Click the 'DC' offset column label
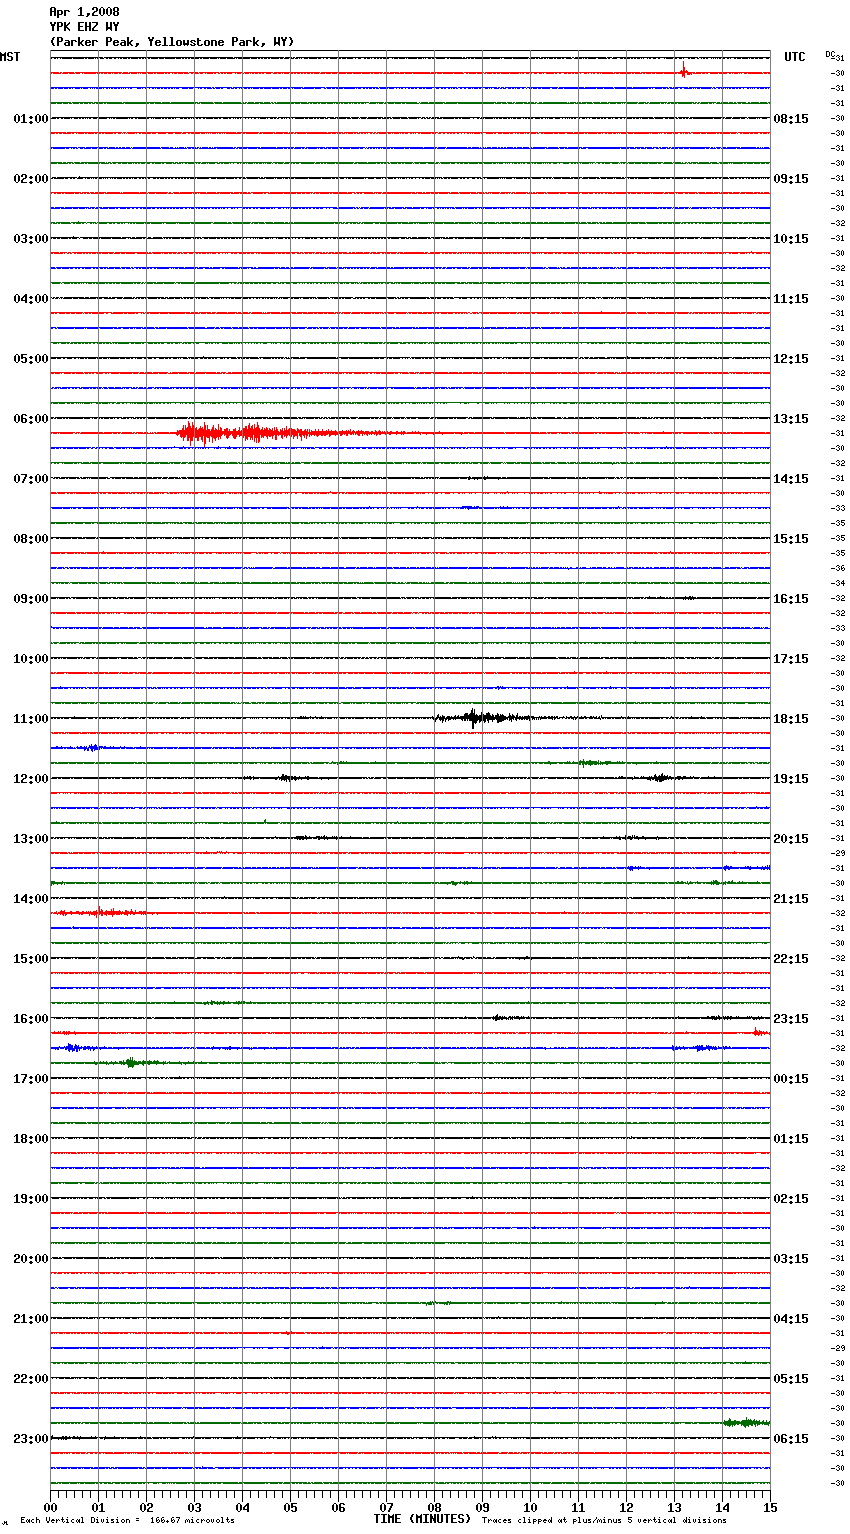Screen dimensions: 850x1534 [830, 54]
